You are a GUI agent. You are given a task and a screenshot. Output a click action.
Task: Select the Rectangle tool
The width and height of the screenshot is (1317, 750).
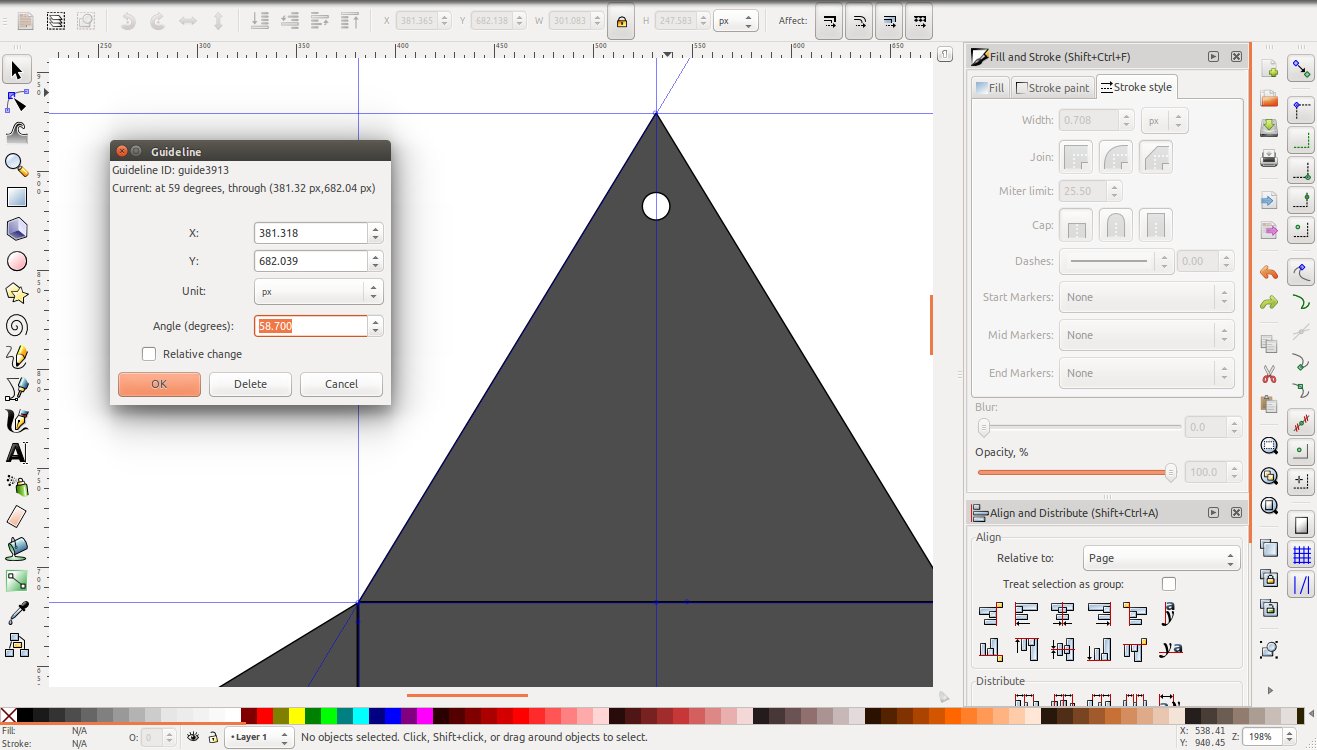coord(16,197)
